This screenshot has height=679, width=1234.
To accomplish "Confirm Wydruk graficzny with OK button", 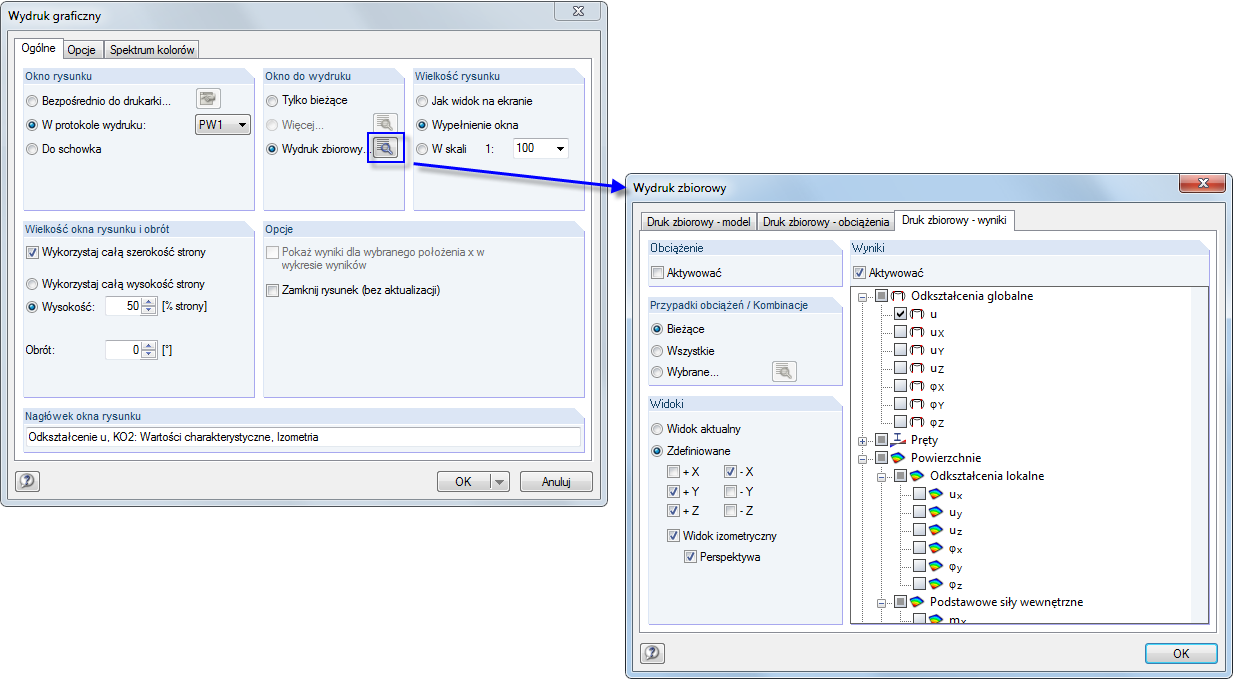I will [463, 481].
